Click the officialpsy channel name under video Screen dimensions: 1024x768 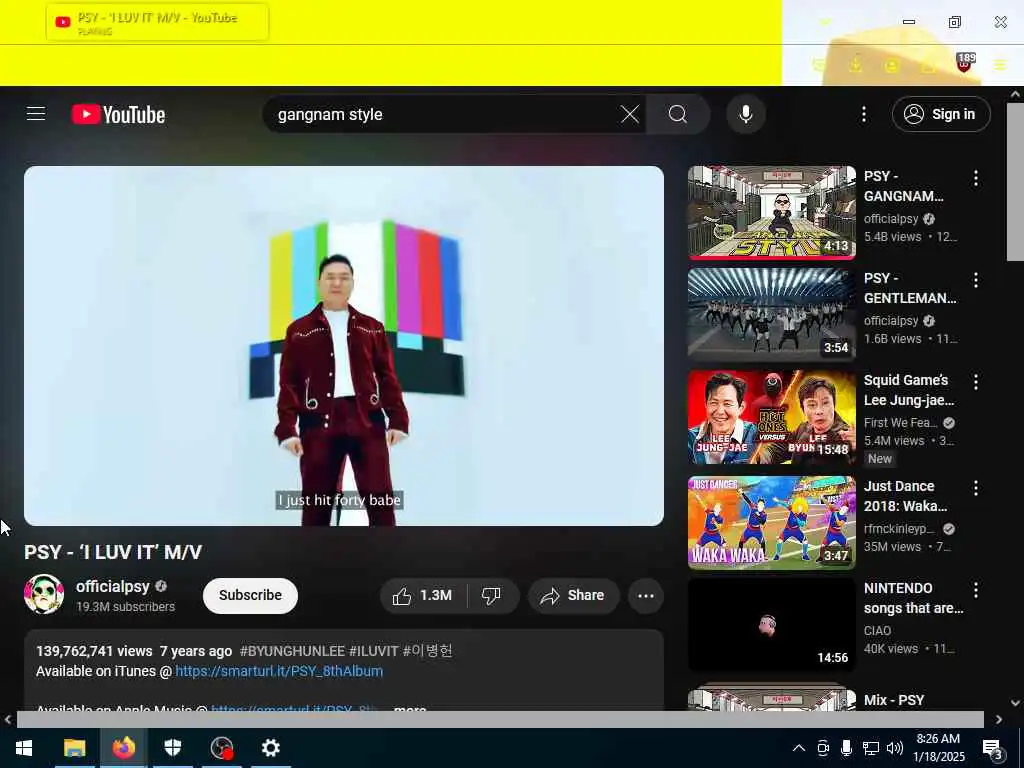pyautogui.click(x=112, y=586)
